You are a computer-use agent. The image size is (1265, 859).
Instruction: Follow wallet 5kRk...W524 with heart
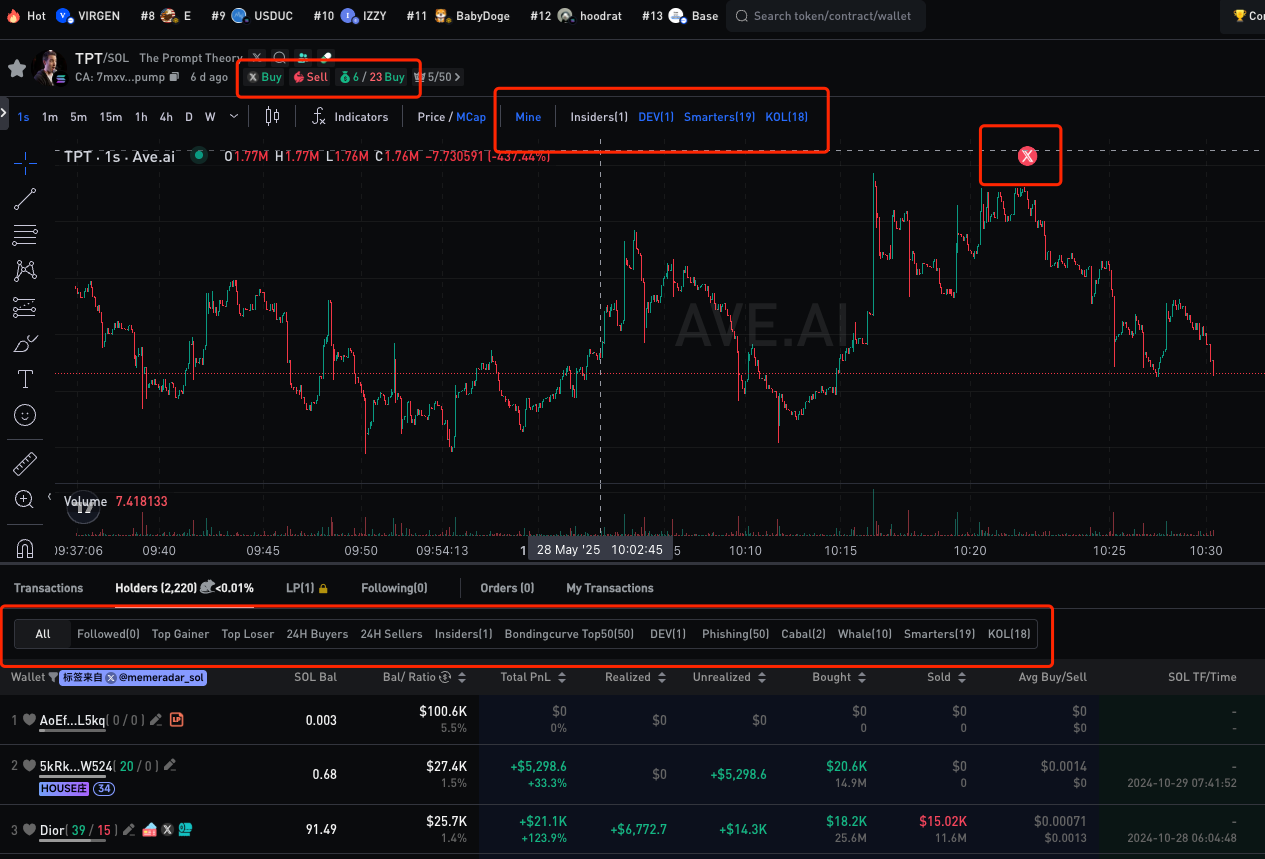29,765
